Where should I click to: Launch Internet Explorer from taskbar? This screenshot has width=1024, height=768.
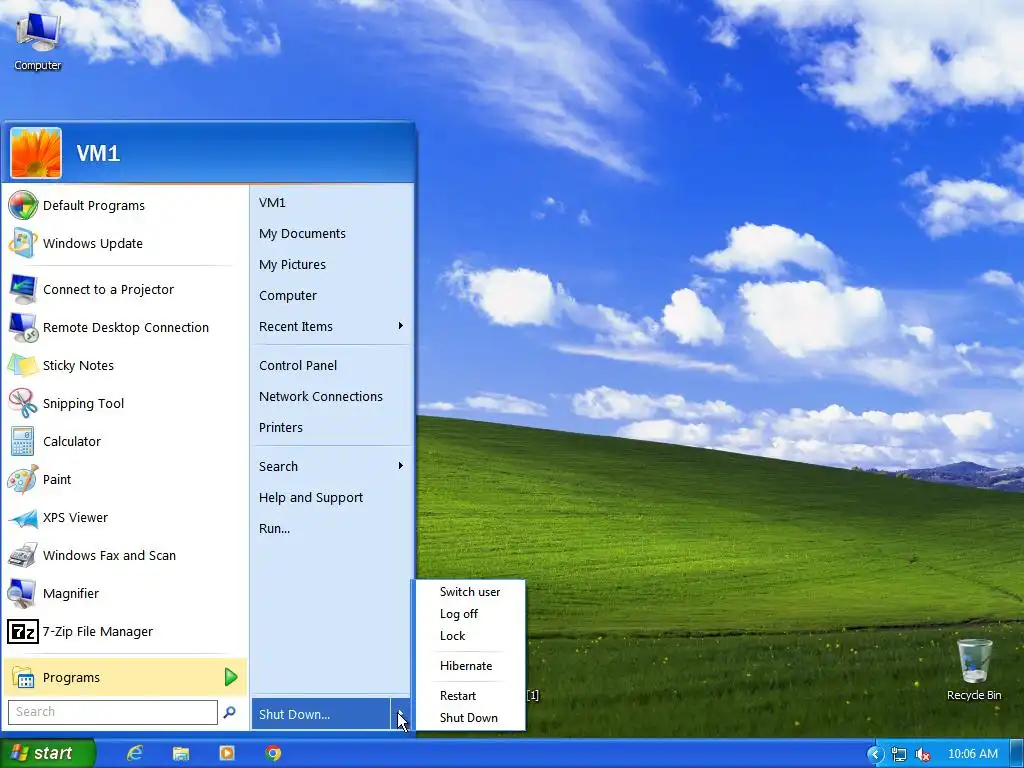point(135,753)
